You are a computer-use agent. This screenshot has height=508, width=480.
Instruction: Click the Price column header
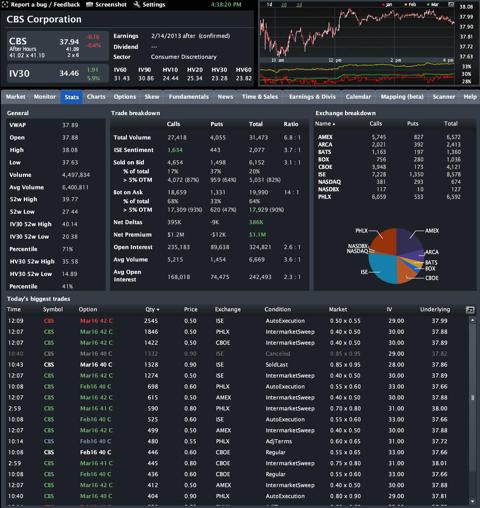(x=191, y=309)
